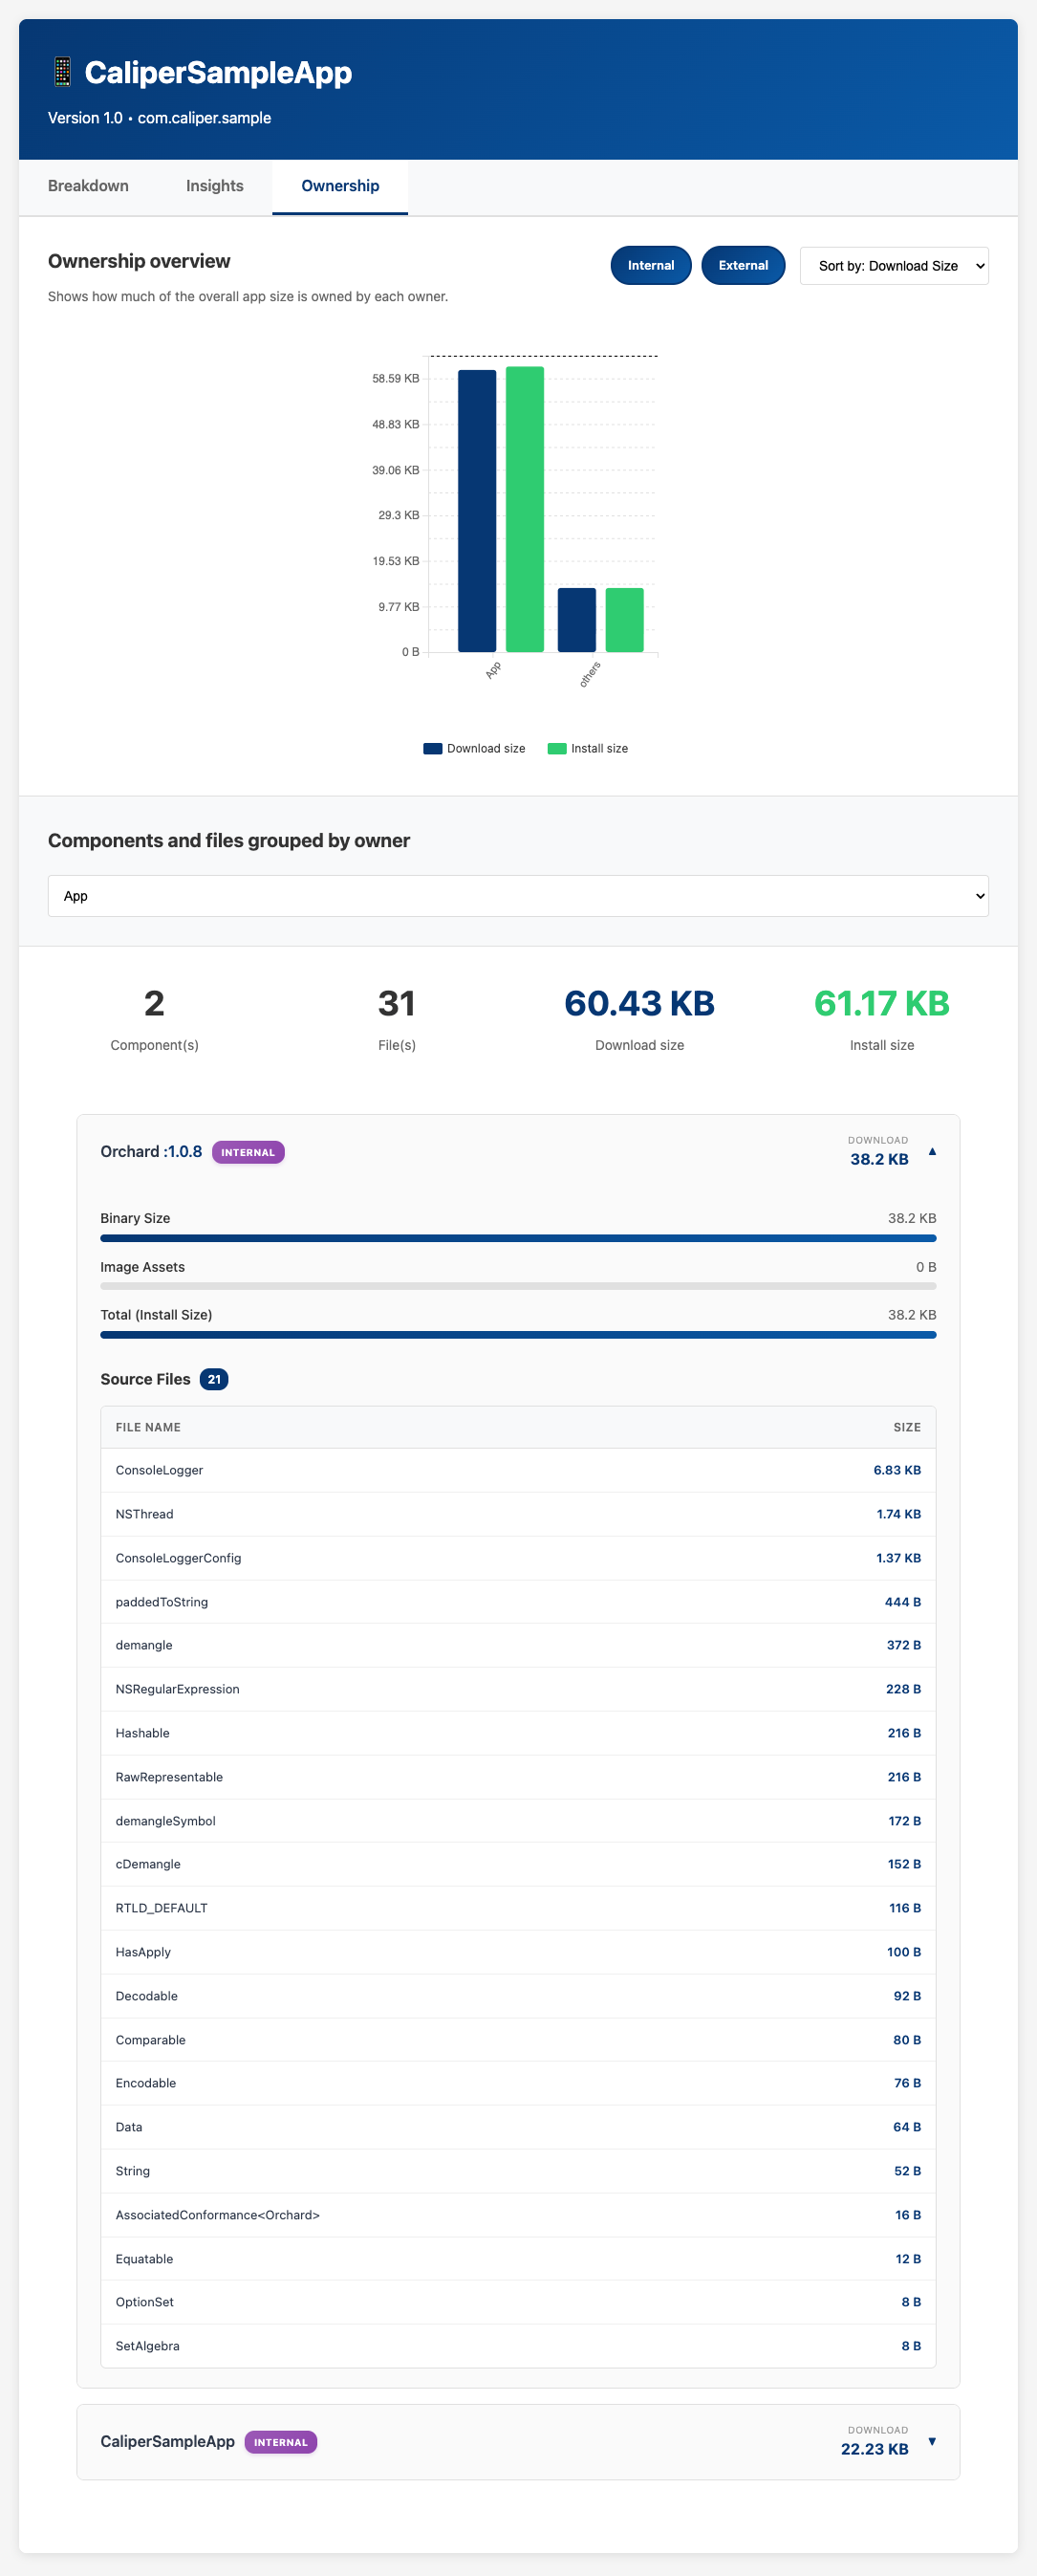The height and width of the screenshot is (2576, 1037).
Task: Click the others download size bar
Action: (577, 620)
